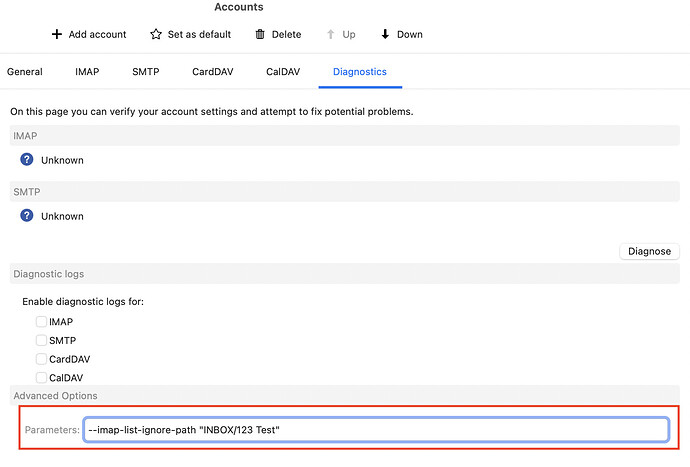Viewport: 690px width, 467px height.
Task: Switch to the General tab
Action: 25,72
